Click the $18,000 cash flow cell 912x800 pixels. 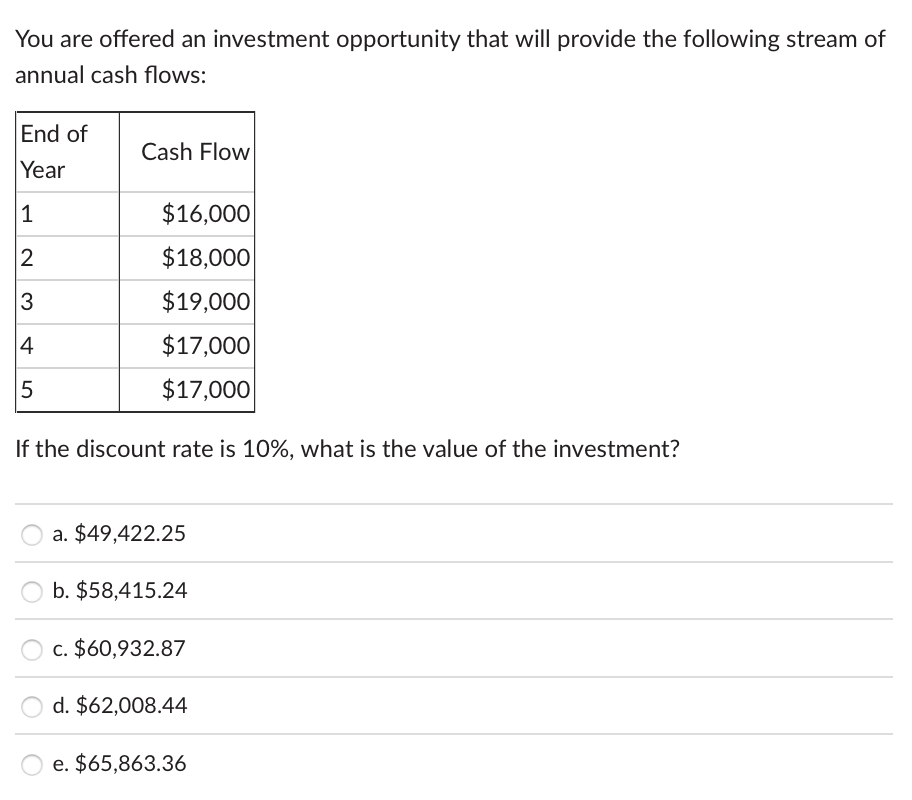point(205,257)
